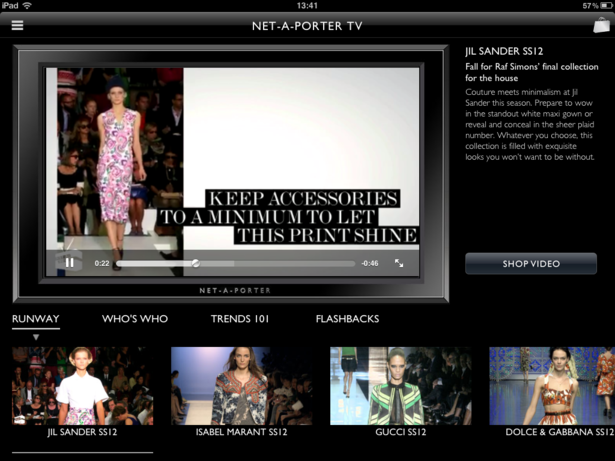Click the ISABEL MARANT SS12 caption label
The image size is (615, 461).
pyautogui.click(x=242, y=432)
